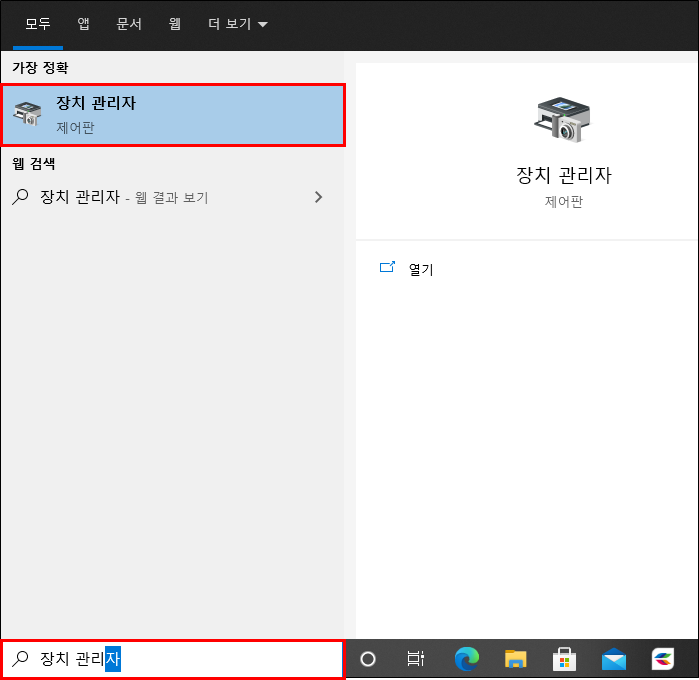
Task: Open the 더 보기 dropdown
Action: click(238, 24)
